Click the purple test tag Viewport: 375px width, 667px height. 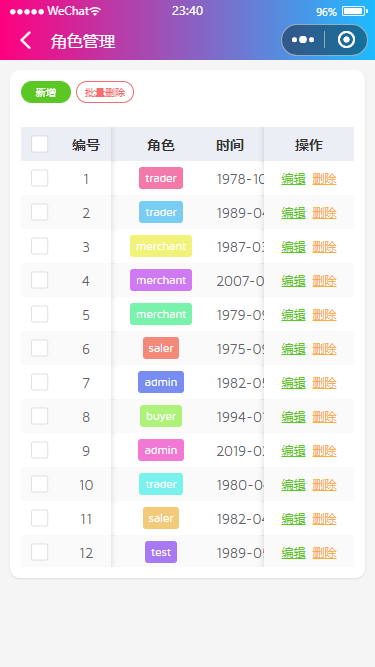click(x=161, y=552)
